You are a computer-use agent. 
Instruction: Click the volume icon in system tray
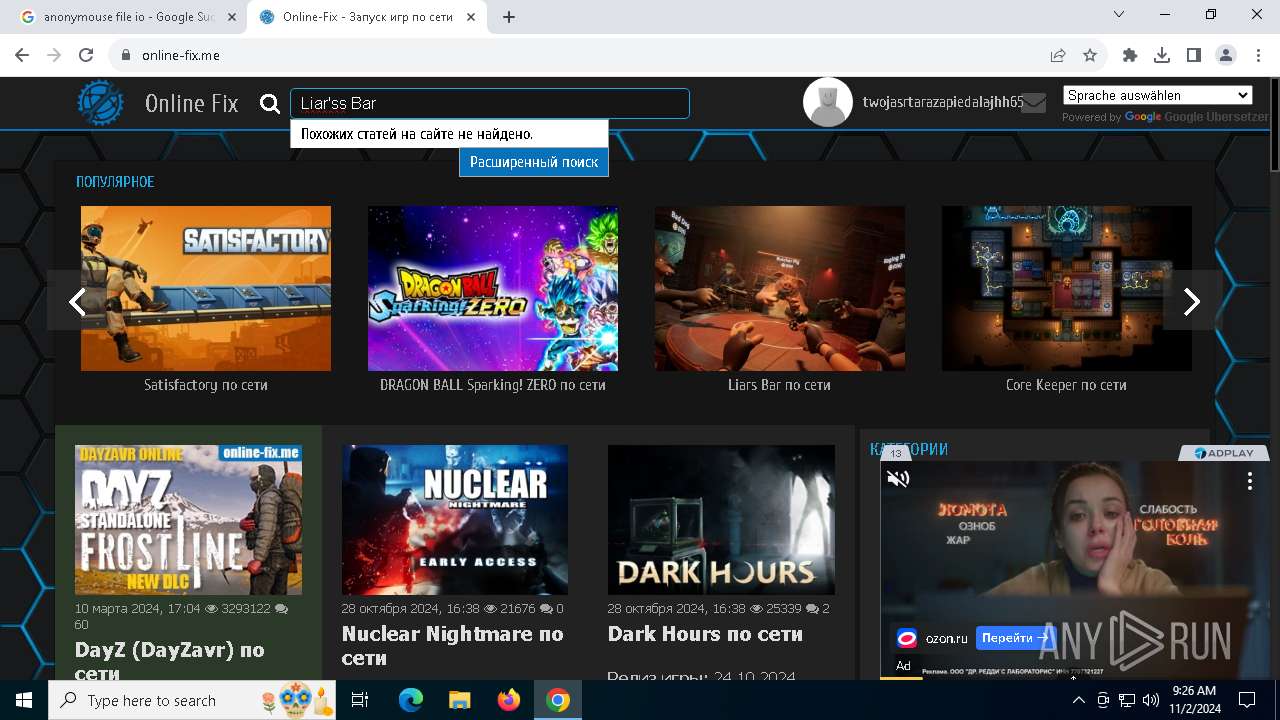[1151, 700]
